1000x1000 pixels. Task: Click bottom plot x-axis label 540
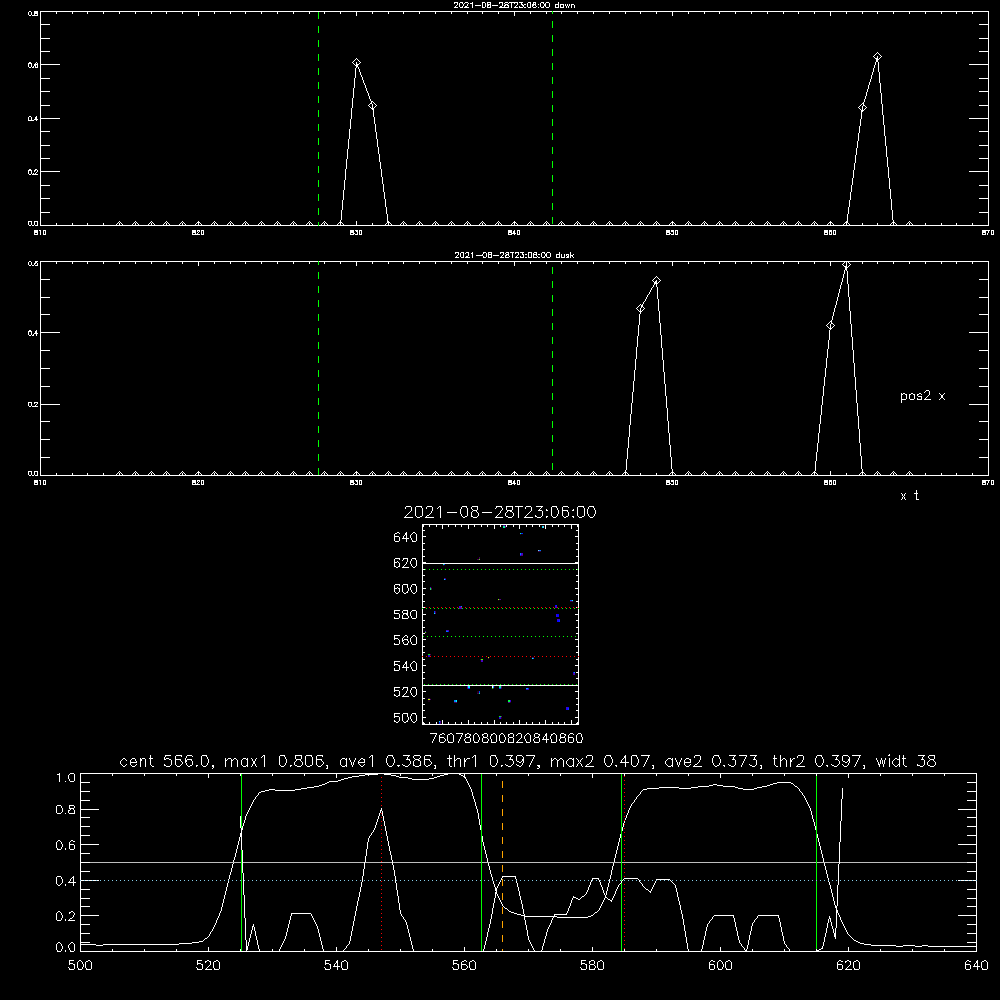(x=336, y=966)
